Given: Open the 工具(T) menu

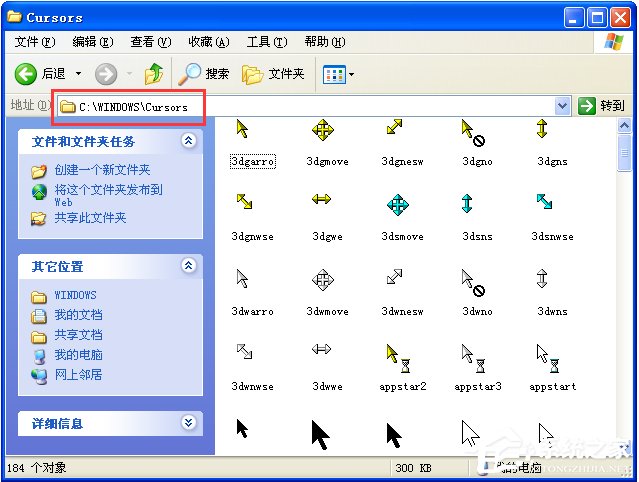Looking at the screenshot, I should click(x=267, y=42).
